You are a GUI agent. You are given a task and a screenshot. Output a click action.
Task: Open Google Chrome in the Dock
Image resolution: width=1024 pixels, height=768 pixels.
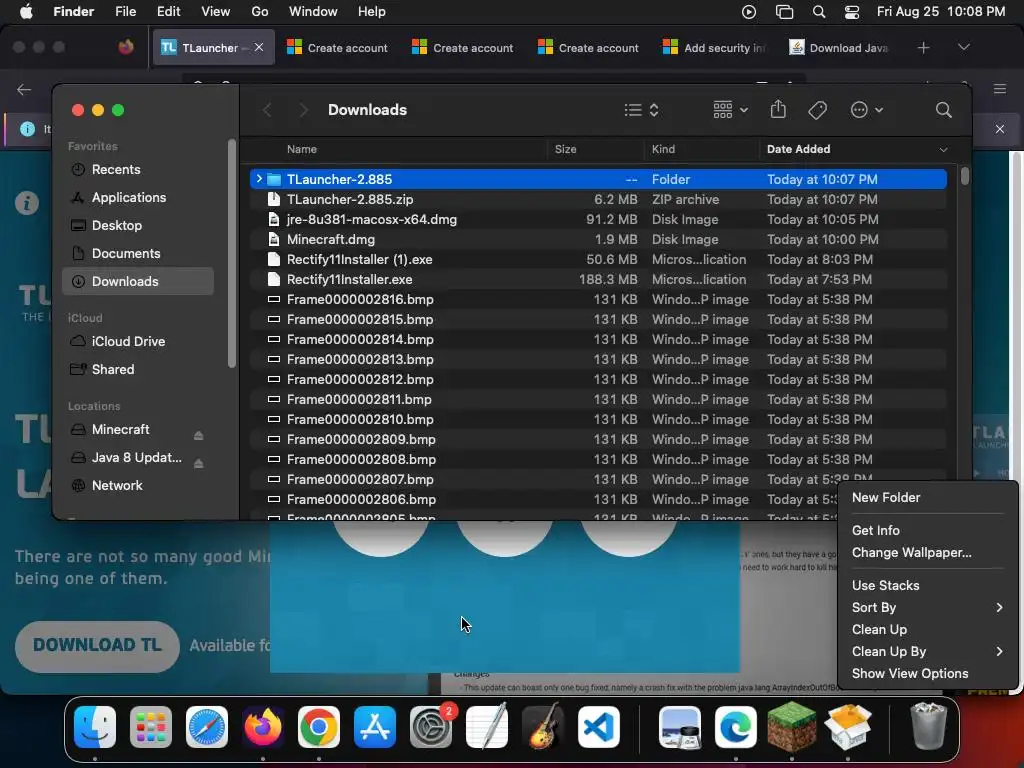tap(319, 727)
